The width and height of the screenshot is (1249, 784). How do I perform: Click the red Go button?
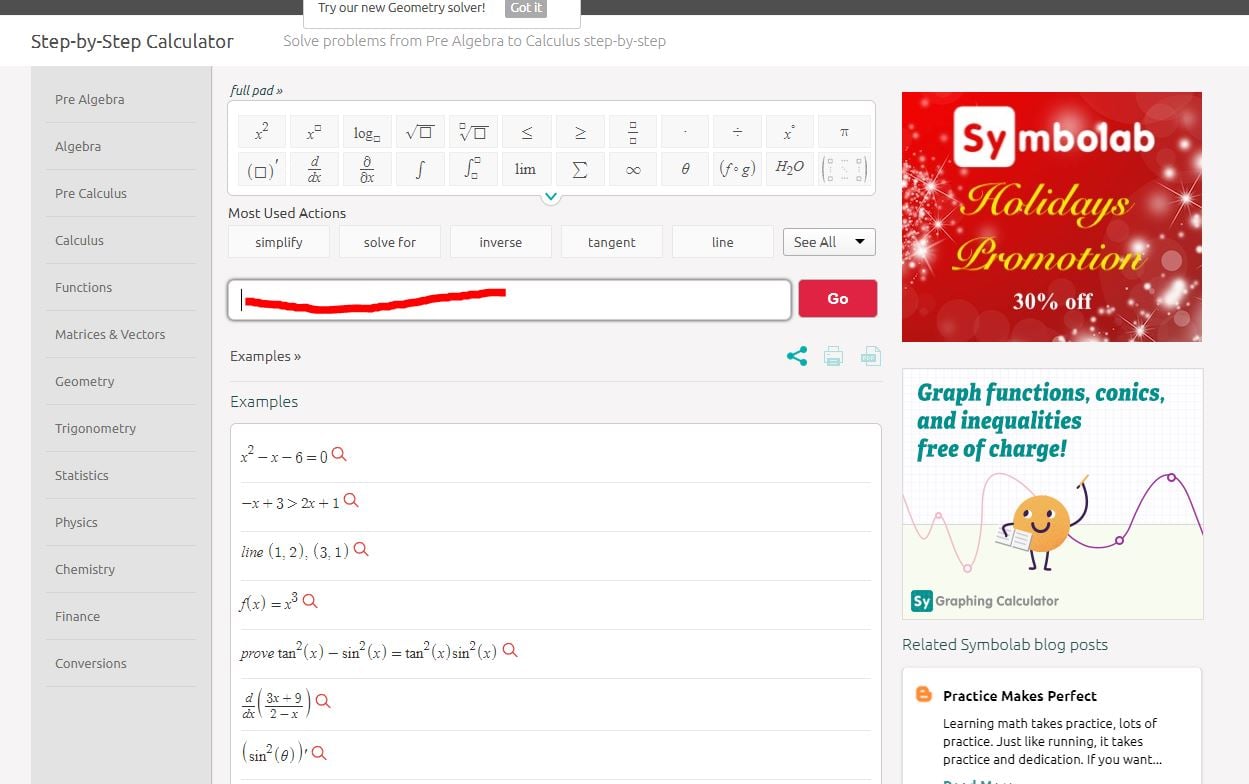pos(838,298)
